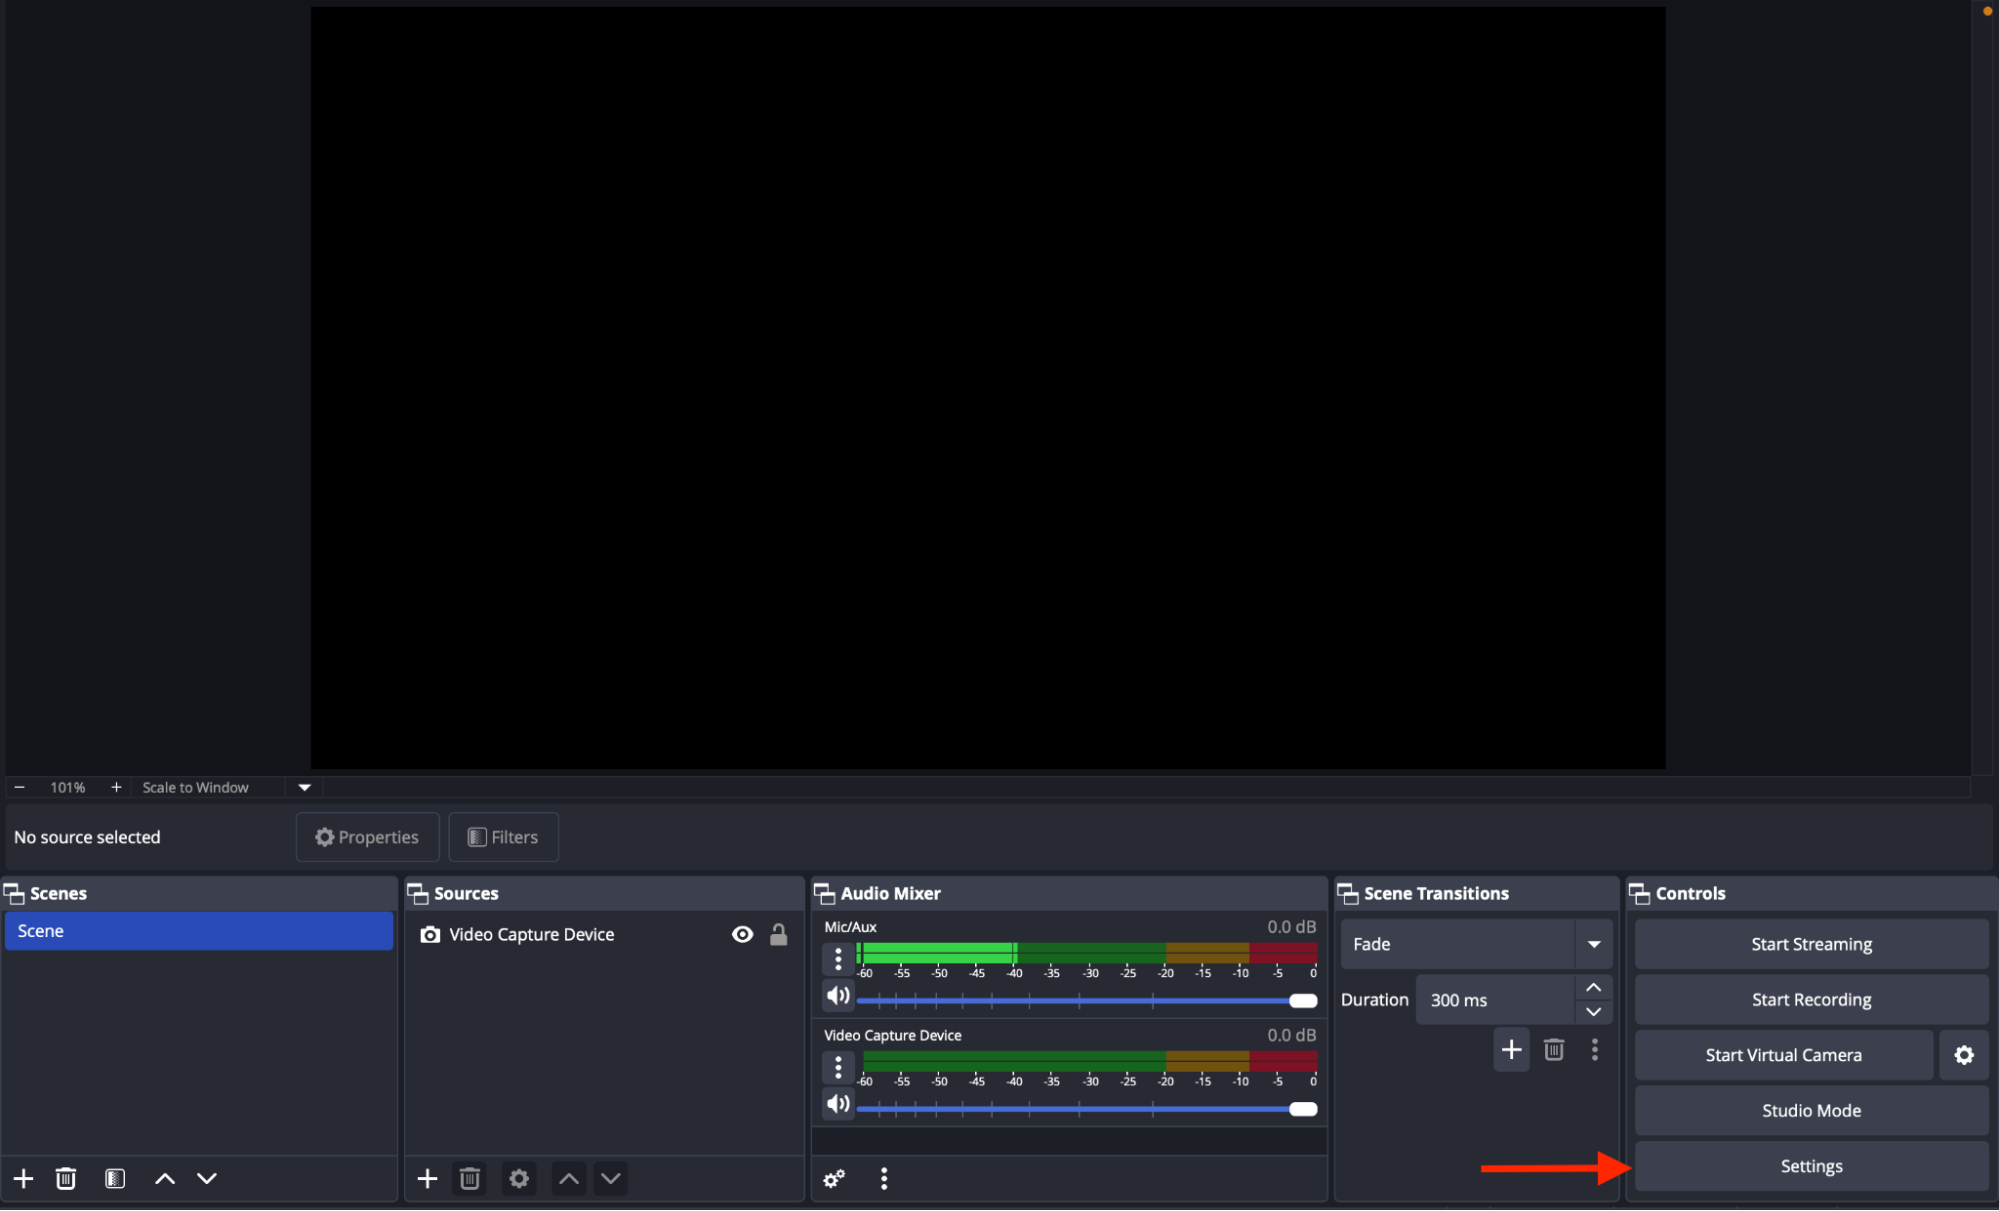Click the Controls dock panel icon
Viewport: 1999px width, 1211px height.
1640,894
